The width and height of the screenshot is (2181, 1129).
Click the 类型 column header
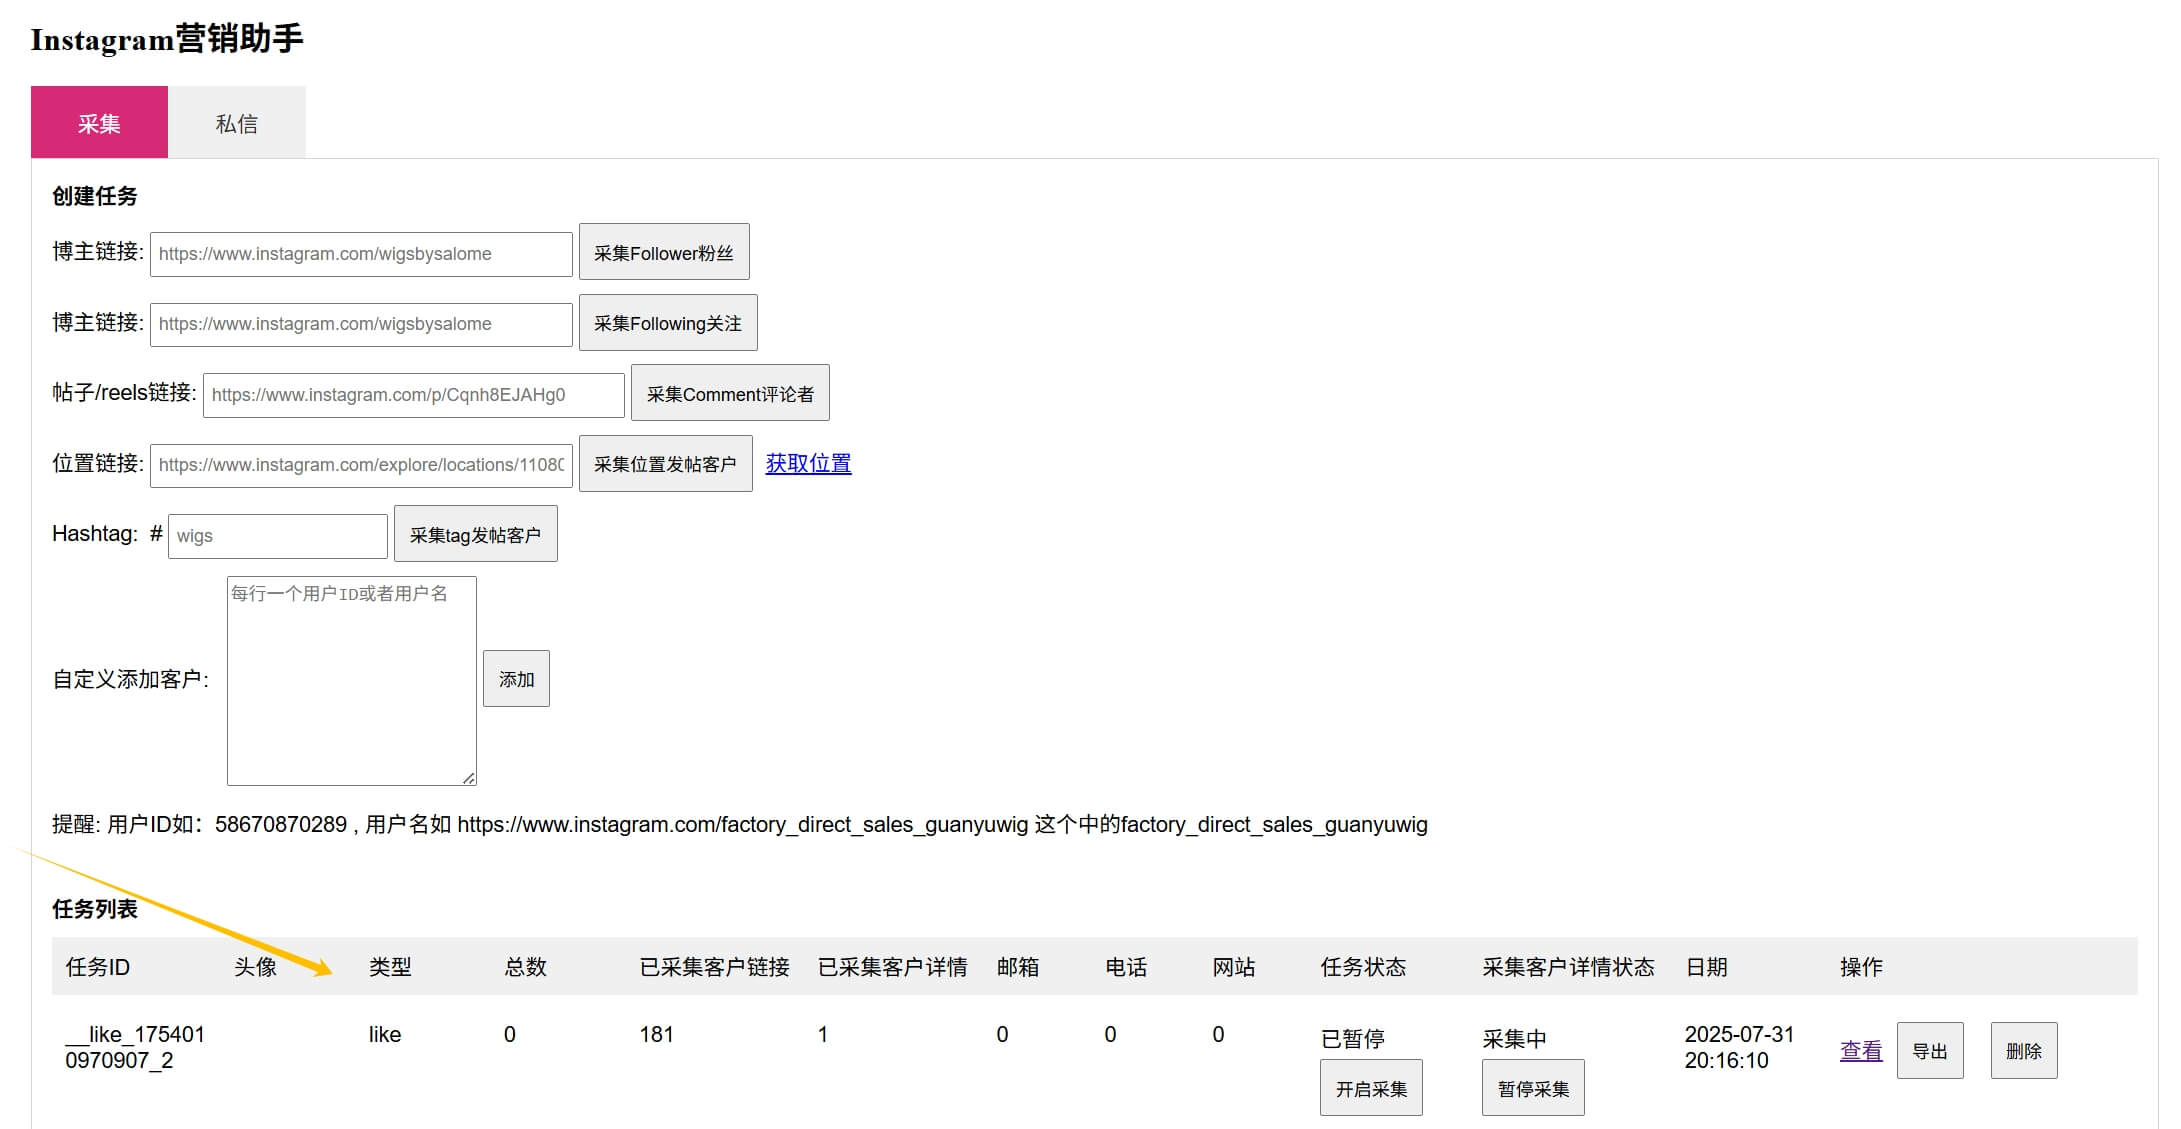[x=390, y=967]
